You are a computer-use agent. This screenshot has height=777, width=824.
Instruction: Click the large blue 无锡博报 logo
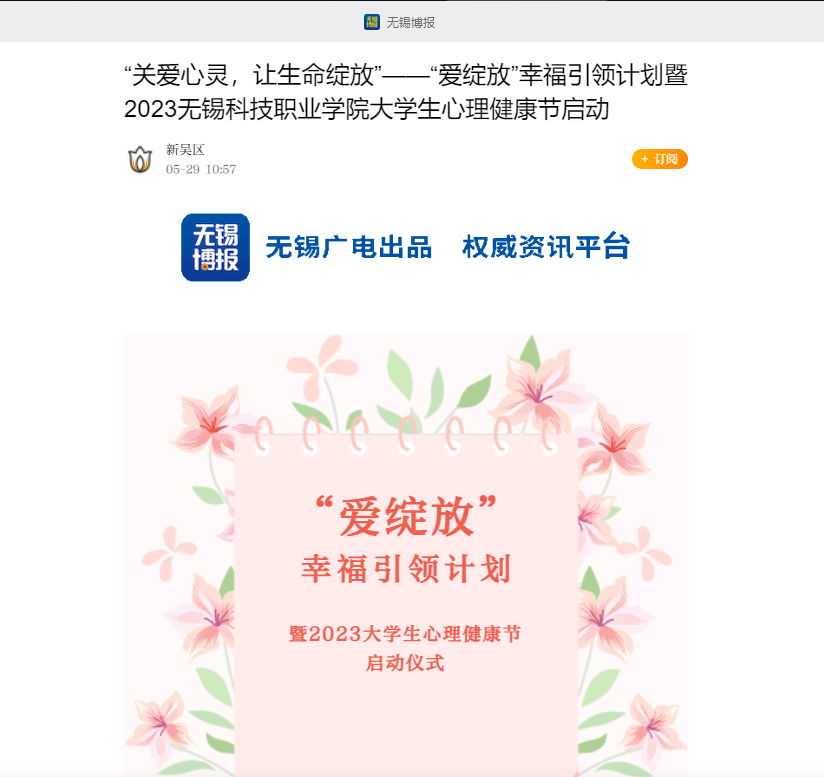coord(215,247)
